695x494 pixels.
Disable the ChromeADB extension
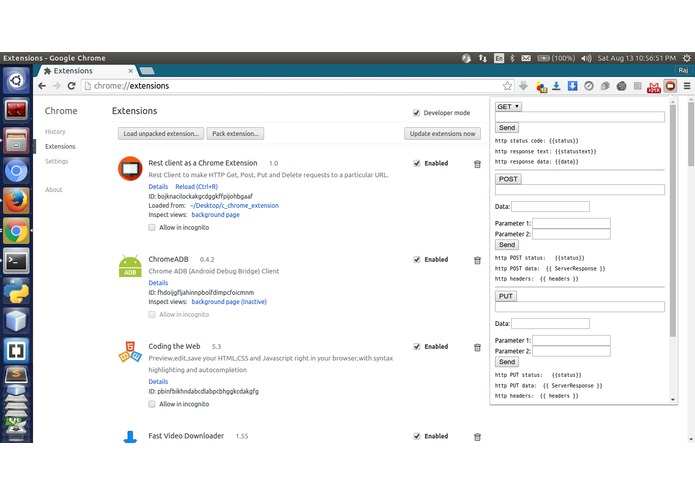pos(417,260)
